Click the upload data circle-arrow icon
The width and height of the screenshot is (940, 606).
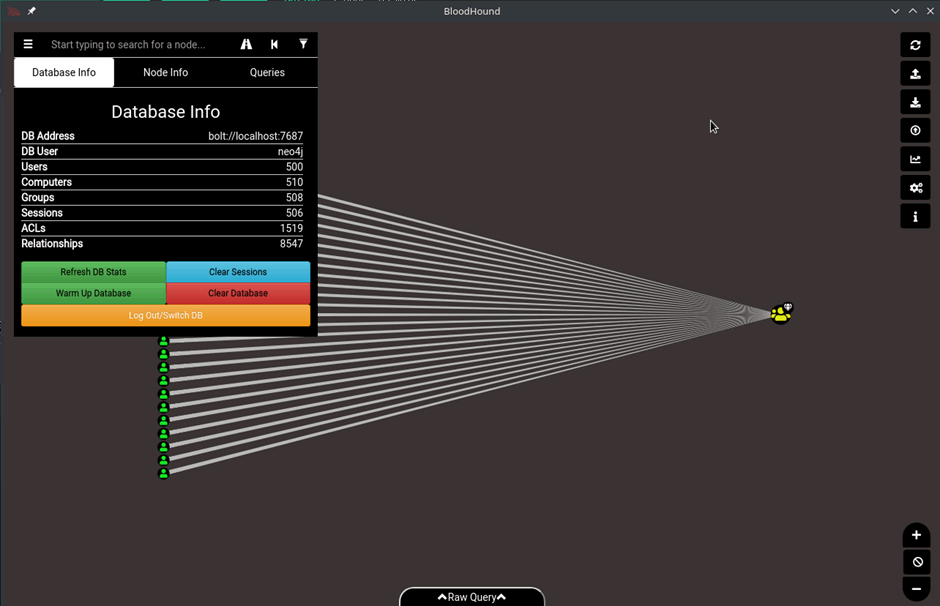click(x=915, y=130)
